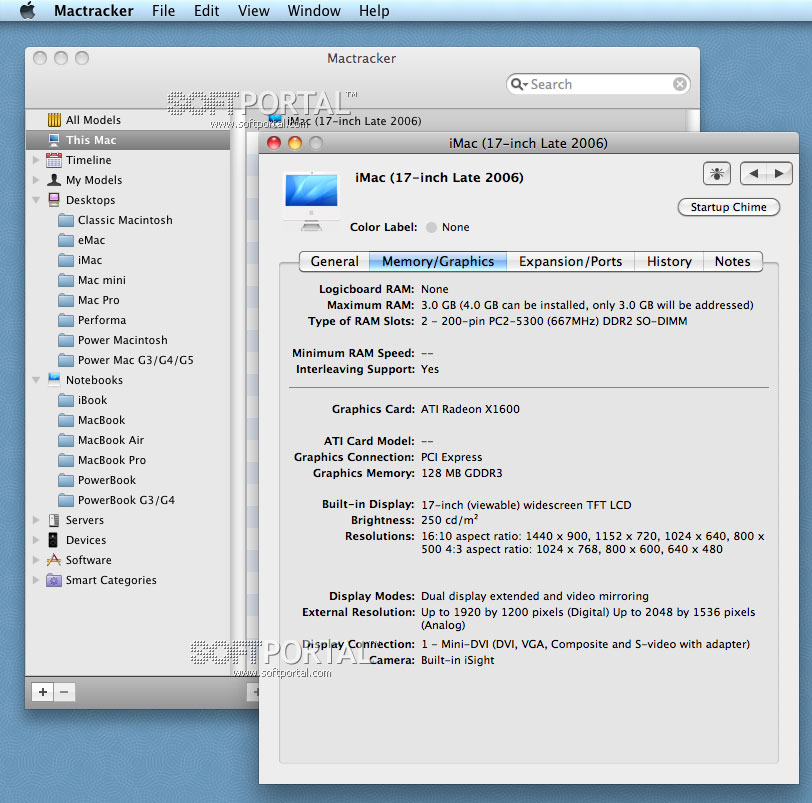Click the Smart Categories gear folder icon
Image resolution: width=812 pixels, height=803 pixels.
[54, 580]
